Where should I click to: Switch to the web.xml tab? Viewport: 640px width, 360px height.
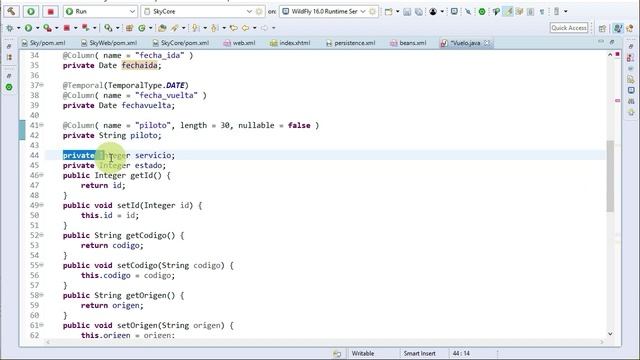240,43
